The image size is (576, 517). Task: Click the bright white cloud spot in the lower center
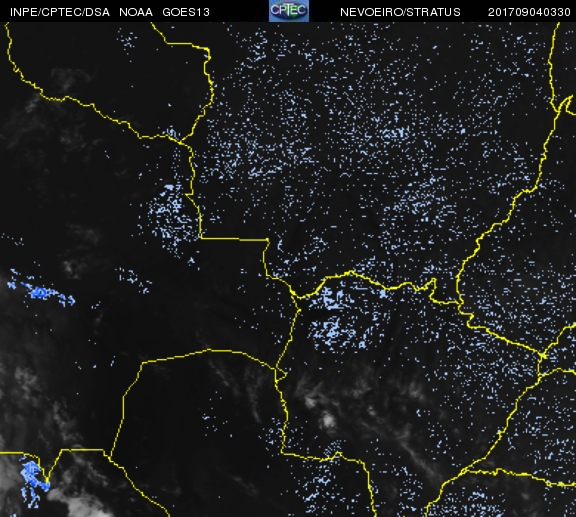(328, 420)
